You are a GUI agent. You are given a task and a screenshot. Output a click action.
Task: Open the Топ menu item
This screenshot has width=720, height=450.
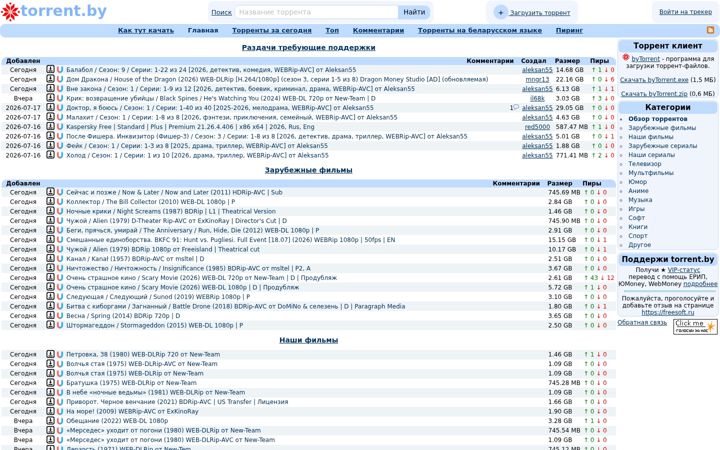(x=332, y=30)
